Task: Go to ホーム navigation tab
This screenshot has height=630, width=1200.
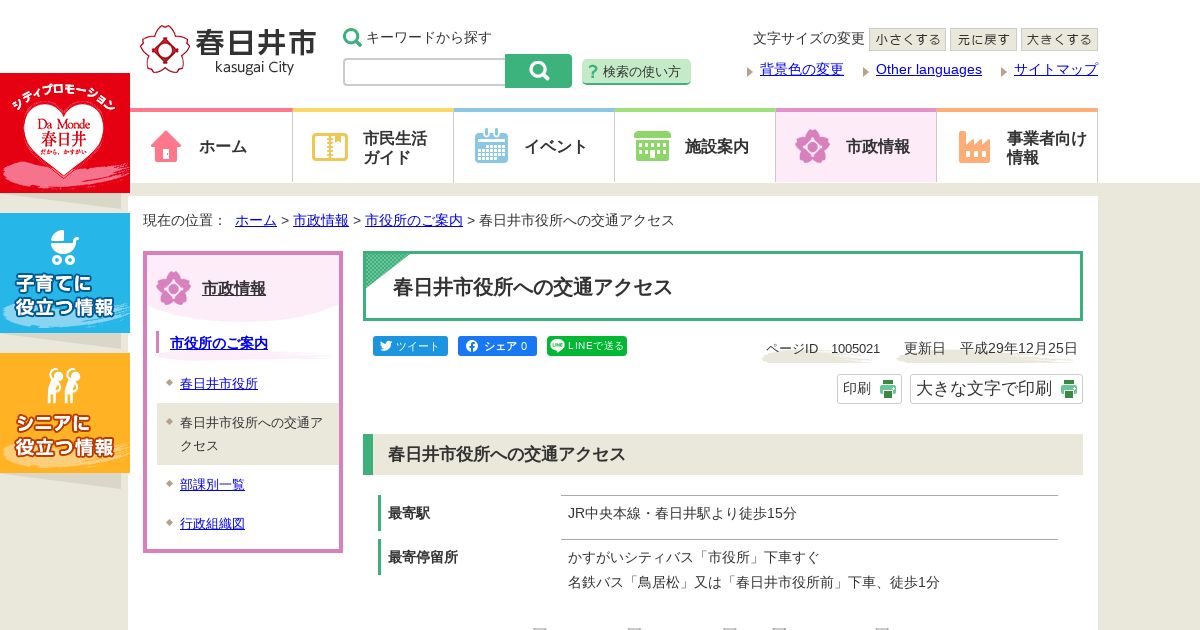Action: tap(211, 146)
